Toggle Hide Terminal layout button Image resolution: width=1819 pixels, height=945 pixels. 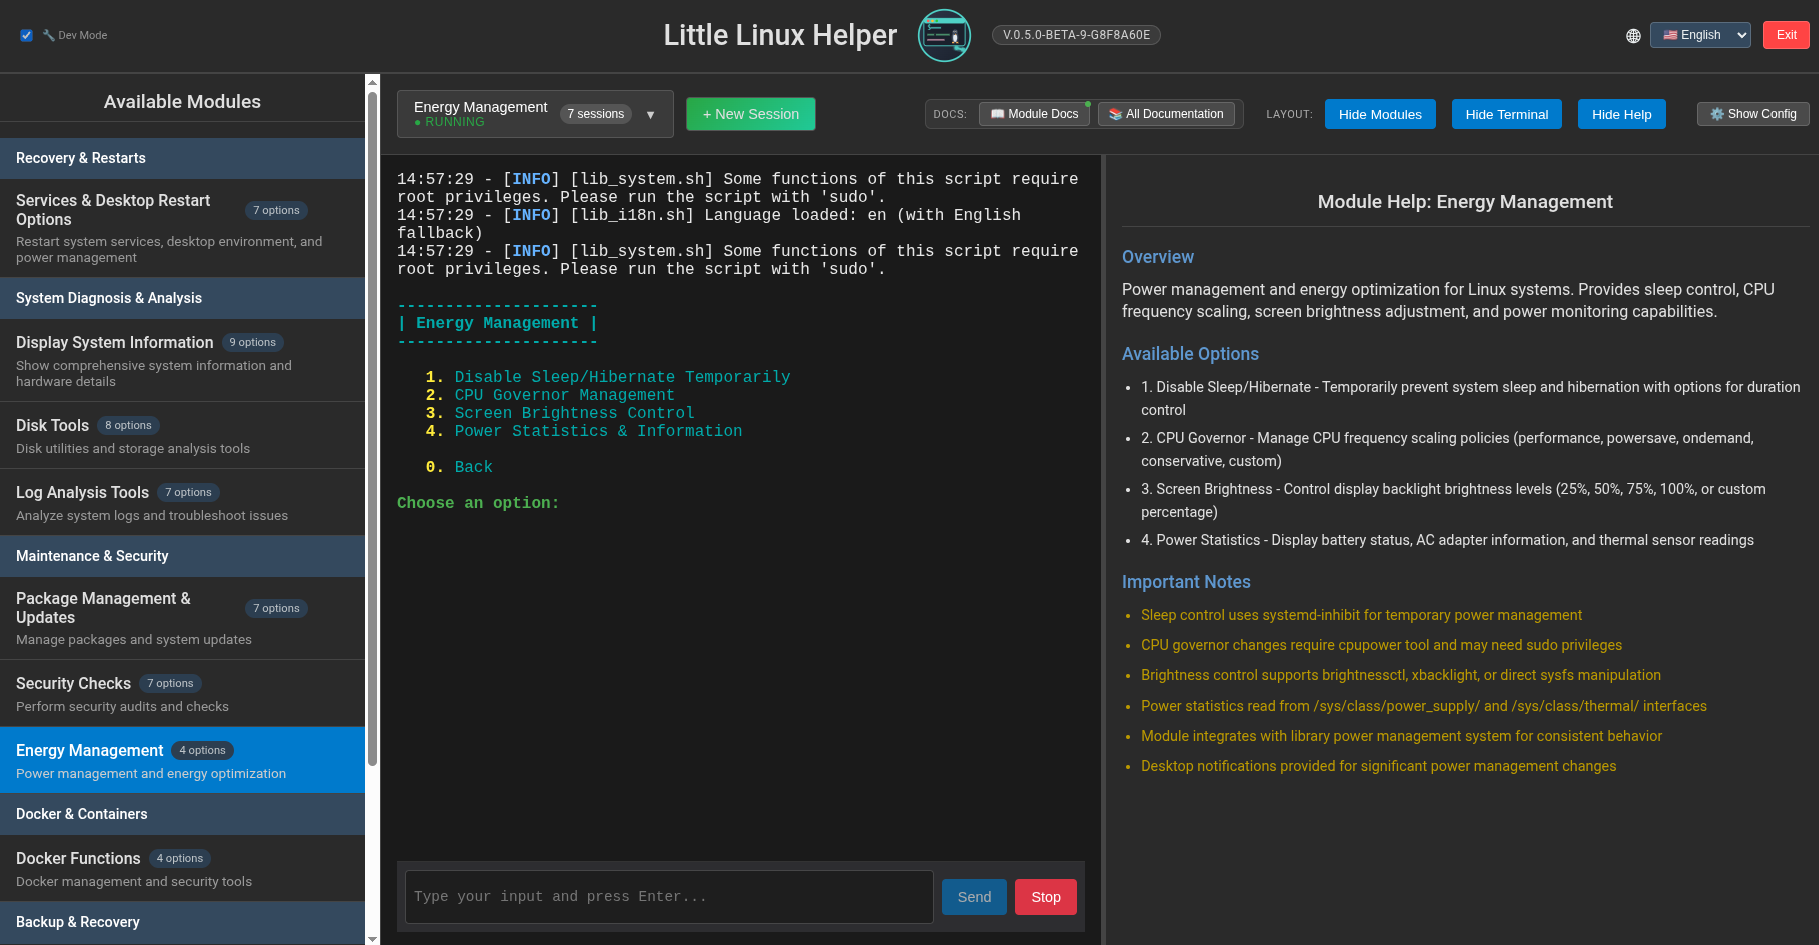[x=1506, y=114]
